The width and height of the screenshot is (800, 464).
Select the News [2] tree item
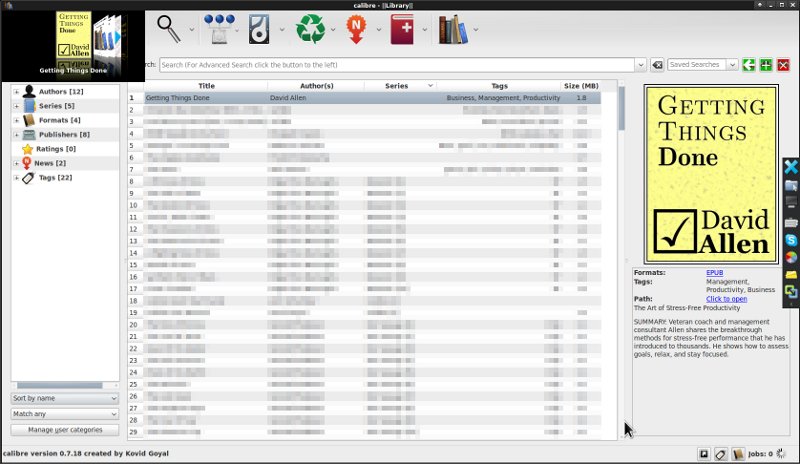[x=50, y=163]
